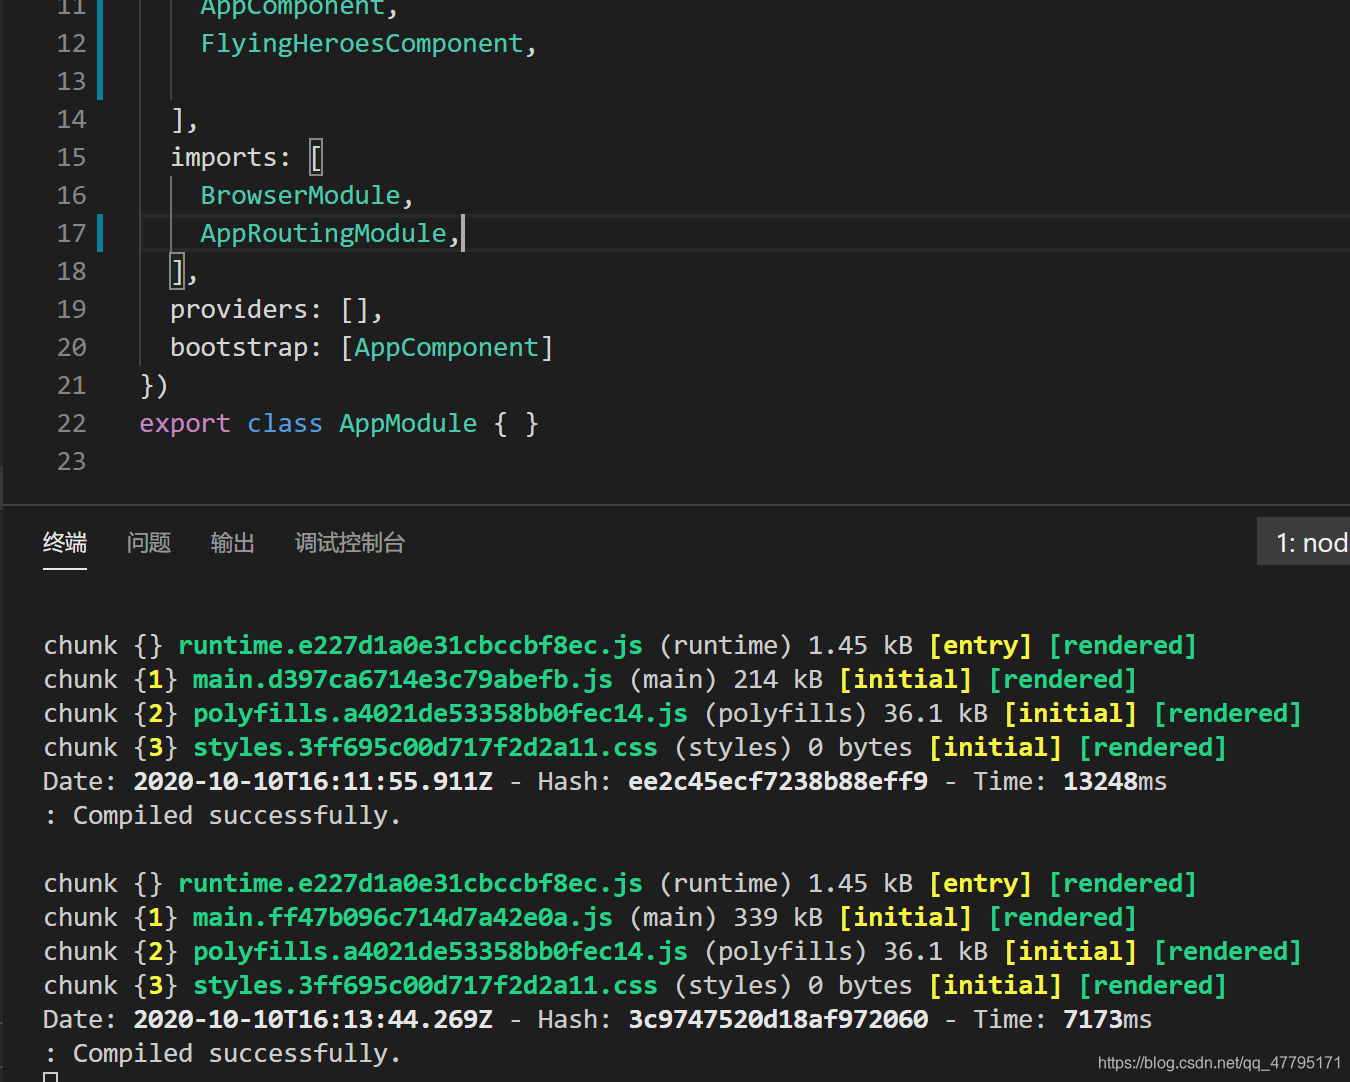Viewport: 1350px width, 1082px height.
Task: Click the 'imports:' property name
Action: [230, 157]
